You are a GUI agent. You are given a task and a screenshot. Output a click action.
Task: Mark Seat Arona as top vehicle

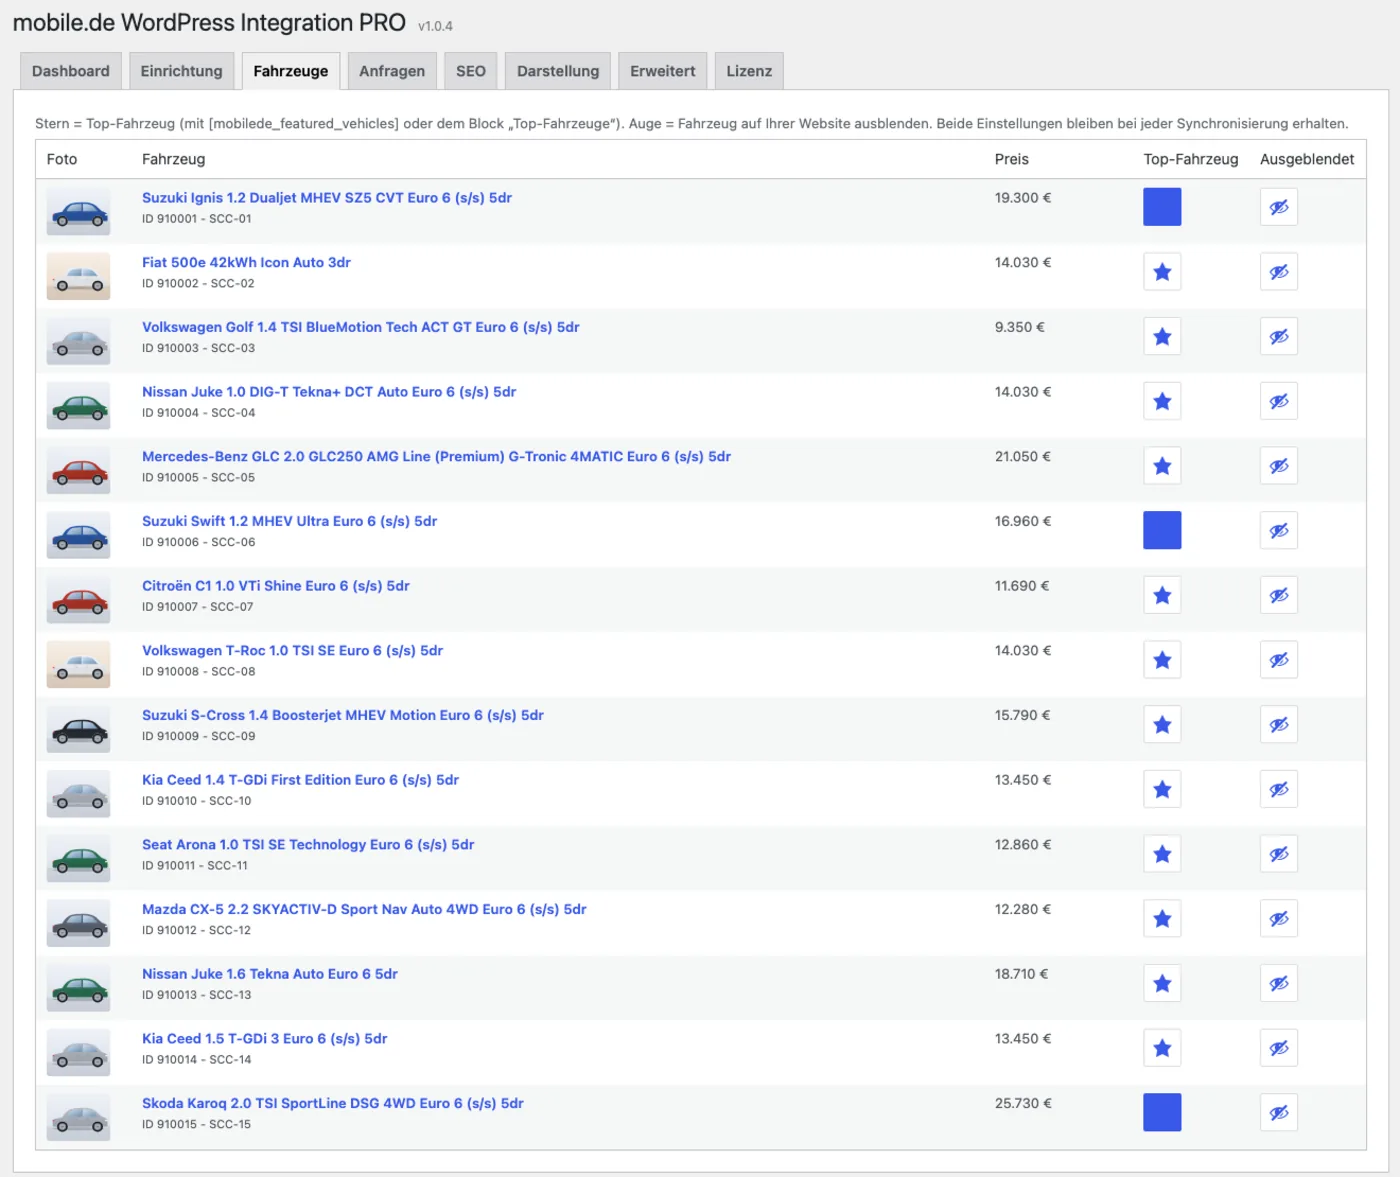(1162, 854)
